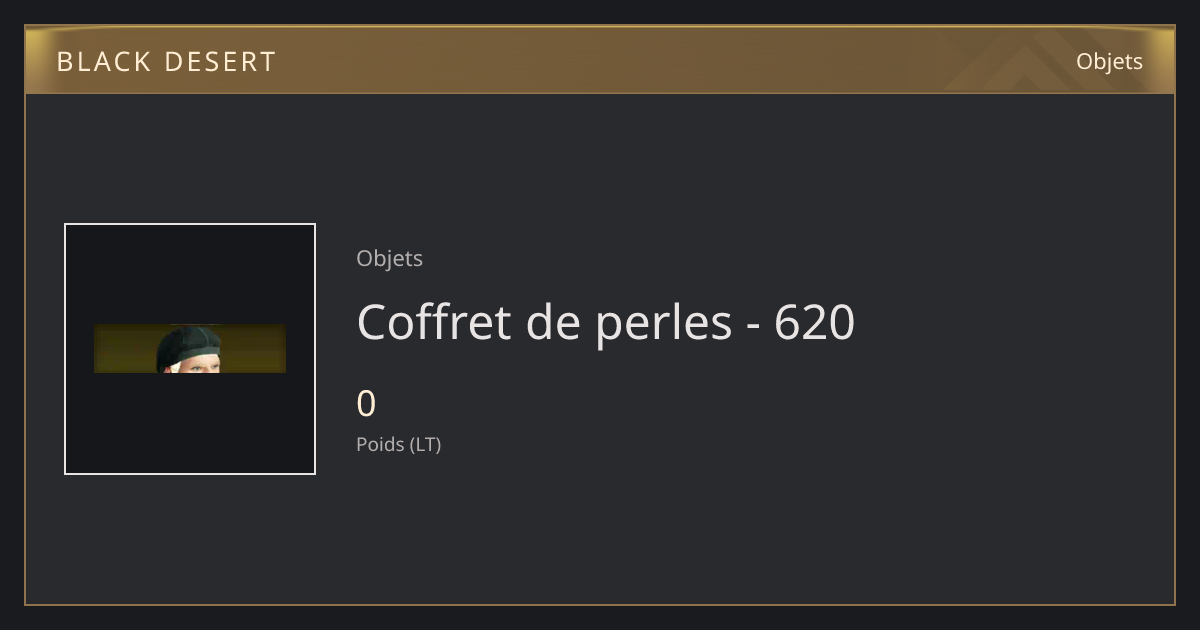Click the white border of the item thumbnail
Image resolution: width=1200 pixels, height=630 pixels.
[x=65, y=349]
